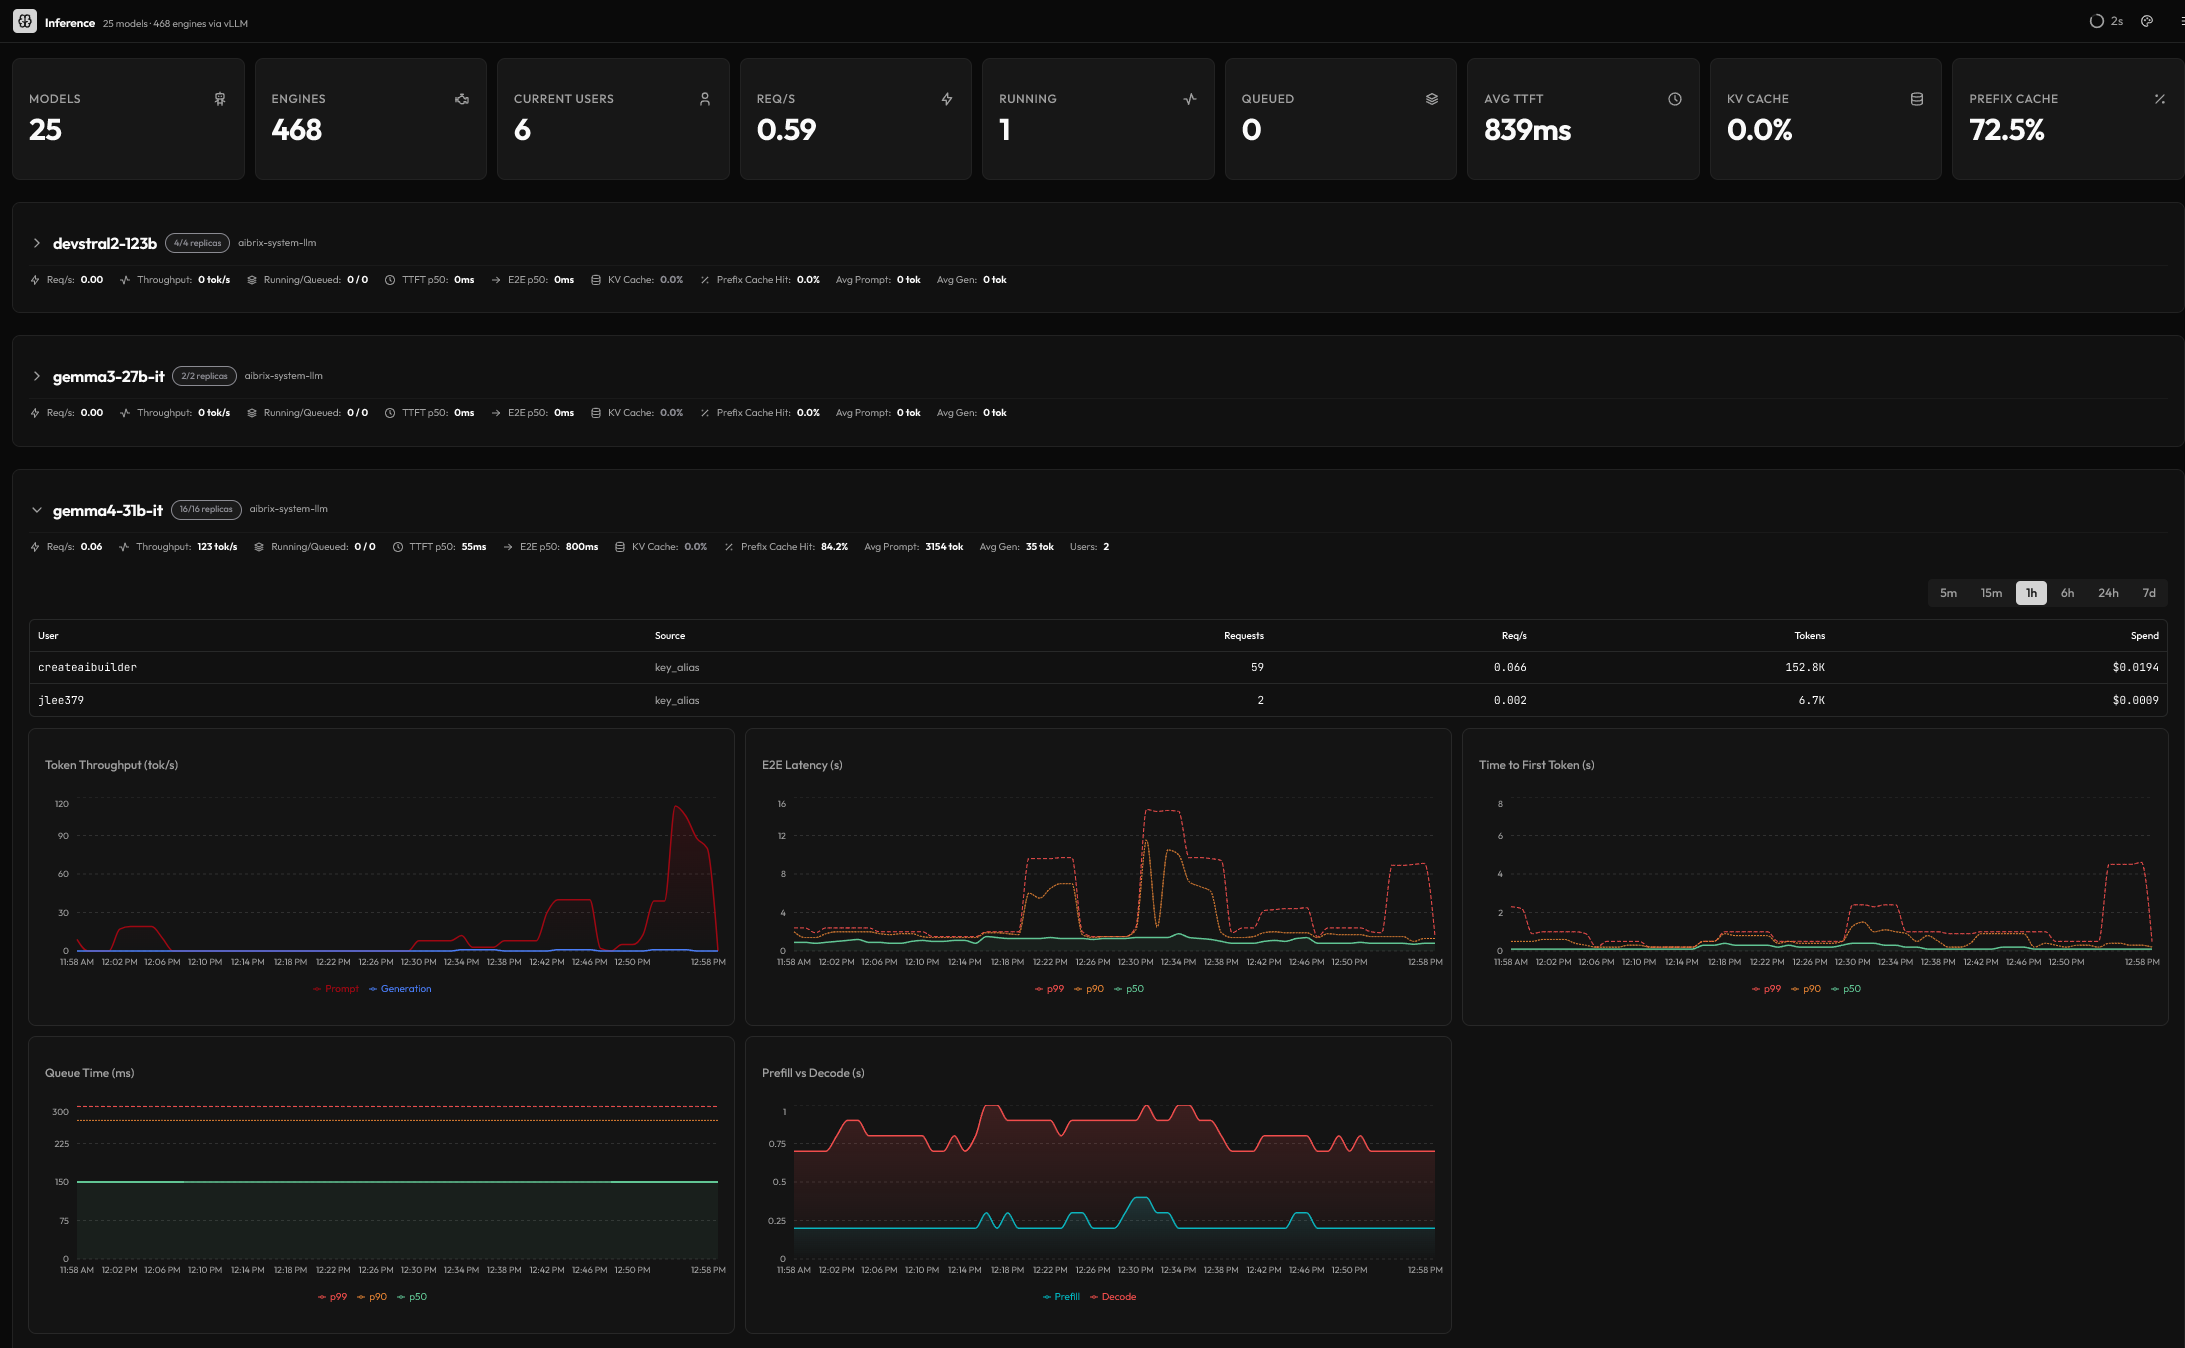This screenshot has height=1348, width=2185.
Task: Sort table by Spend column header
Action: pyautogui.click(x=2145, y=636)
